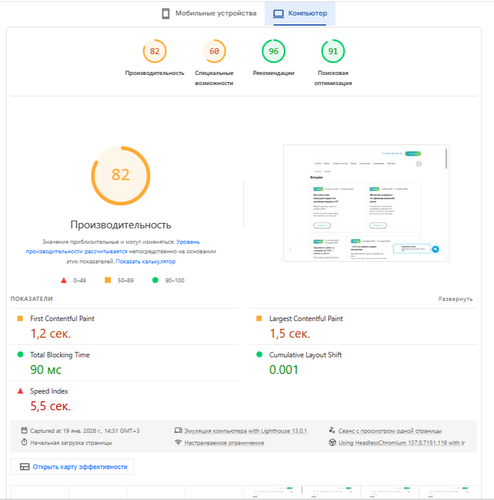Click the mobile phone icon

point(165,14)
